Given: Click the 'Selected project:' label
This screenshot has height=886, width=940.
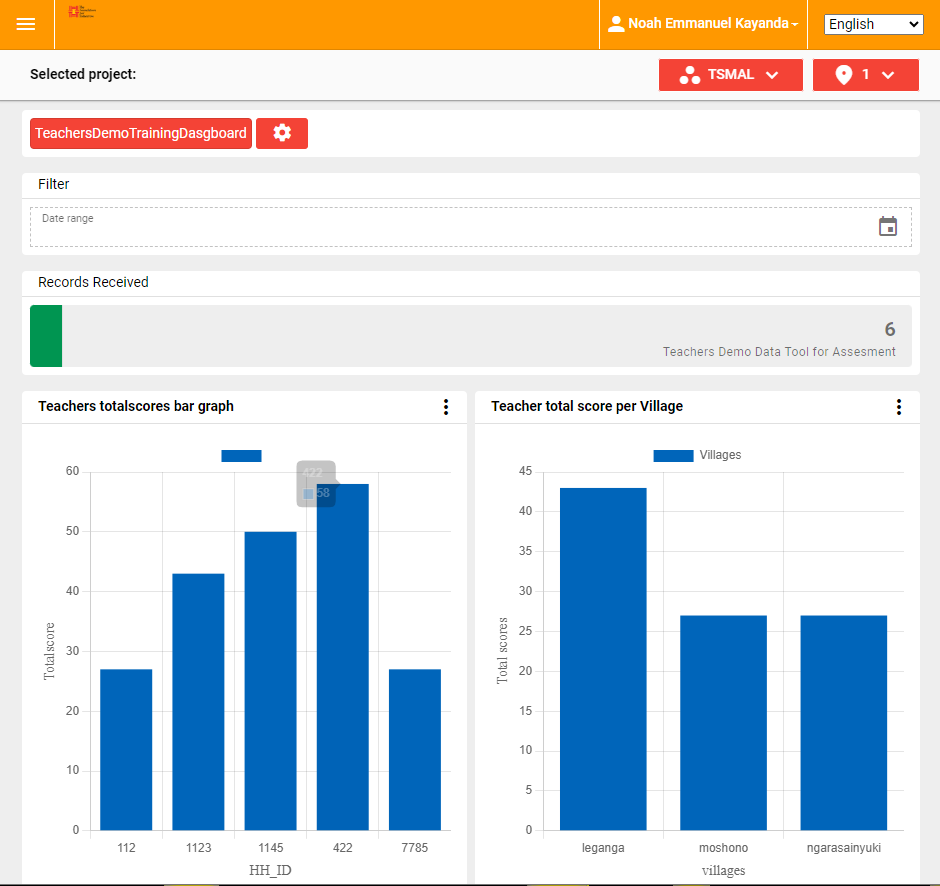Looking at the screenshot, I should coord(83,74).
